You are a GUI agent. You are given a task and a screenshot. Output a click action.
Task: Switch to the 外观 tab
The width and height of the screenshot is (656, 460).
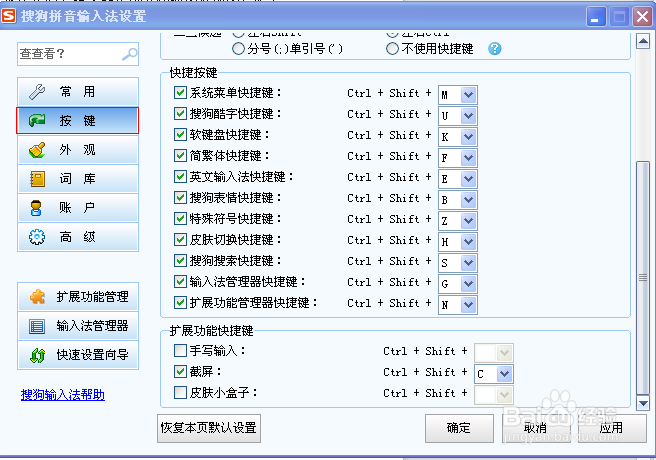[78, 150]
